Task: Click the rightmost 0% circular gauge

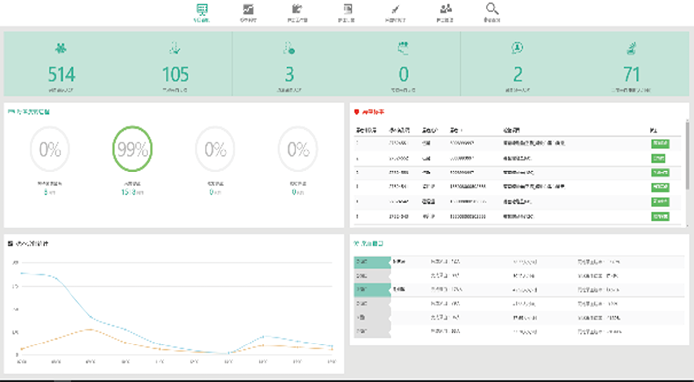Action: pyautogui.click(x=298, y=149)
